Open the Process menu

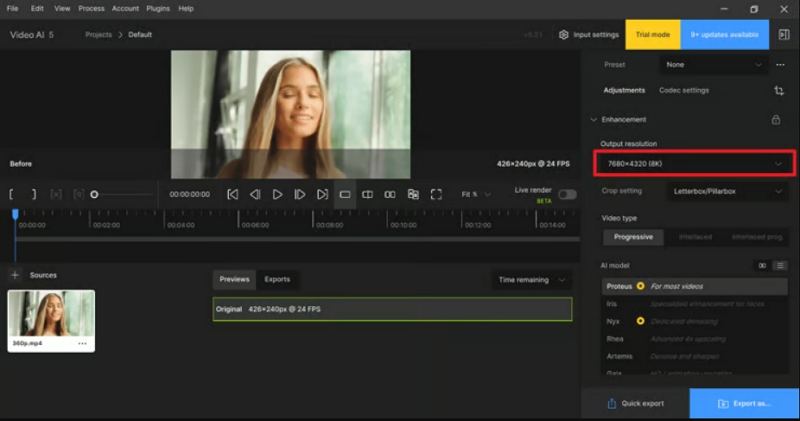[x=91, y=9]
